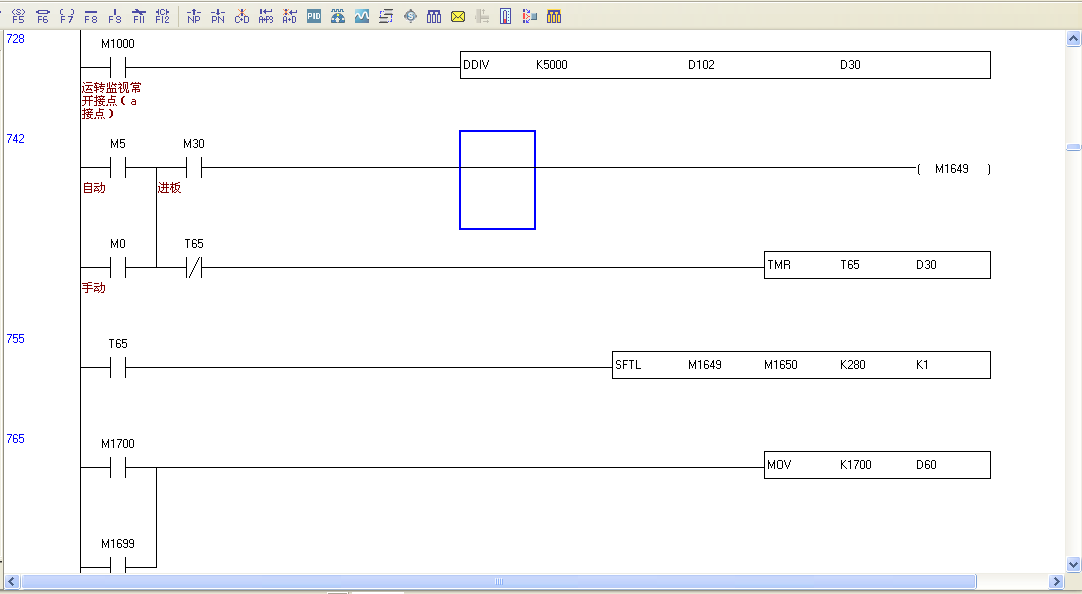The width and height of the screenshot is (1082, 594).
Task: Click the yellow envelope toolbar icon
Action: [x=458, y=16]
